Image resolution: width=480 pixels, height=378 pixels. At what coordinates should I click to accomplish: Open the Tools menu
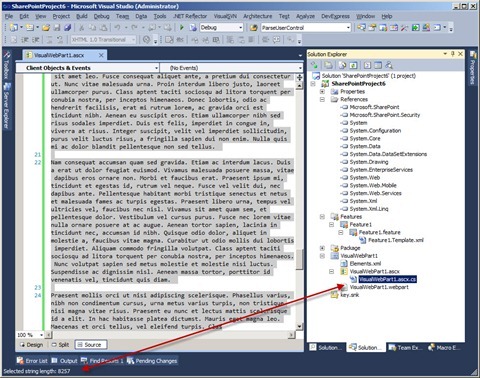click(160, 16)
